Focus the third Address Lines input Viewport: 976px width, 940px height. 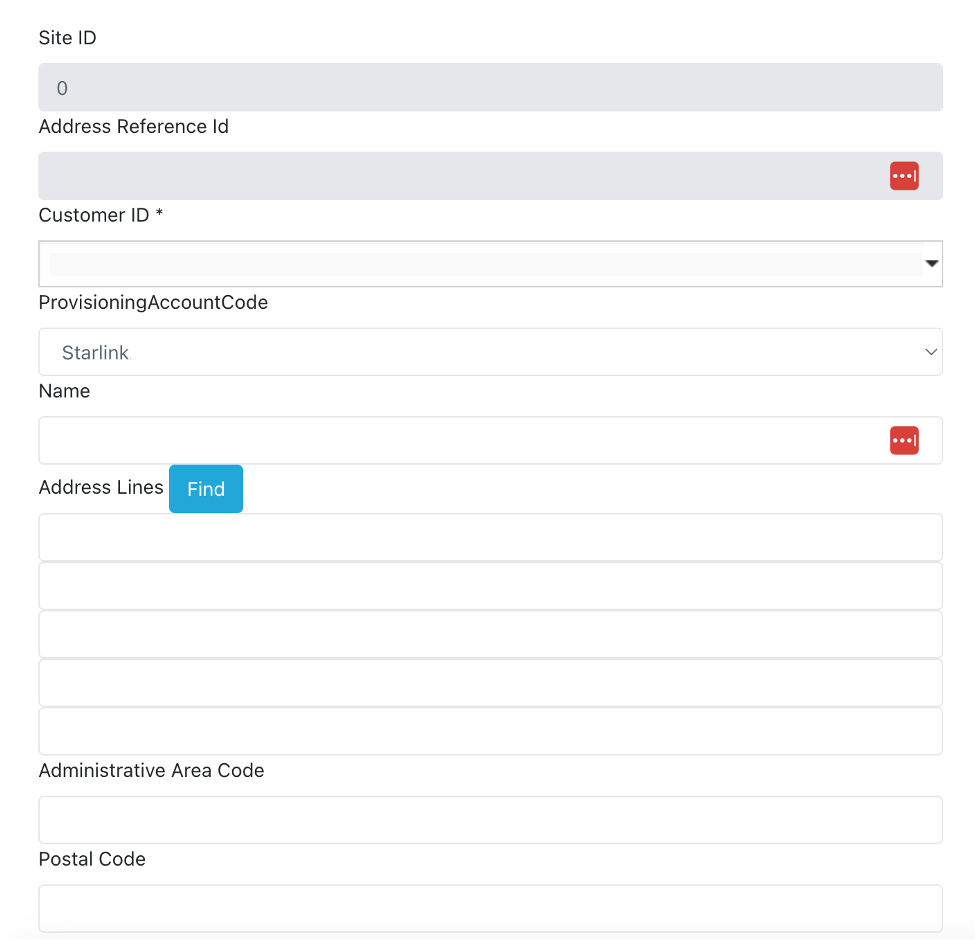click(x=490, y=634)
